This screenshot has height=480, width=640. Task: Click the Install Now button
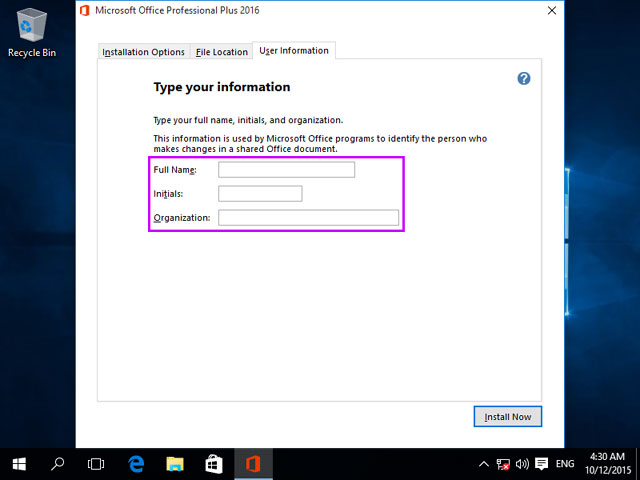tap(508, 417)
